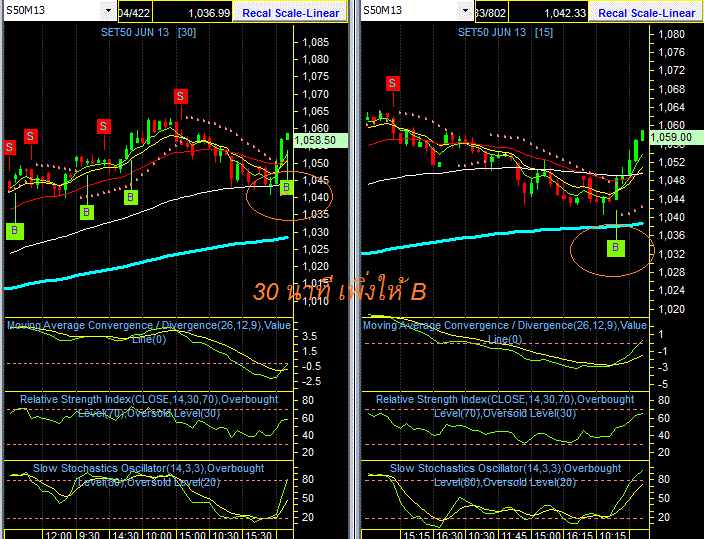Viewport: 704px width, 539px height.
Task: Select the highlighted last price label 1,059.00
Action: [677, 137]
